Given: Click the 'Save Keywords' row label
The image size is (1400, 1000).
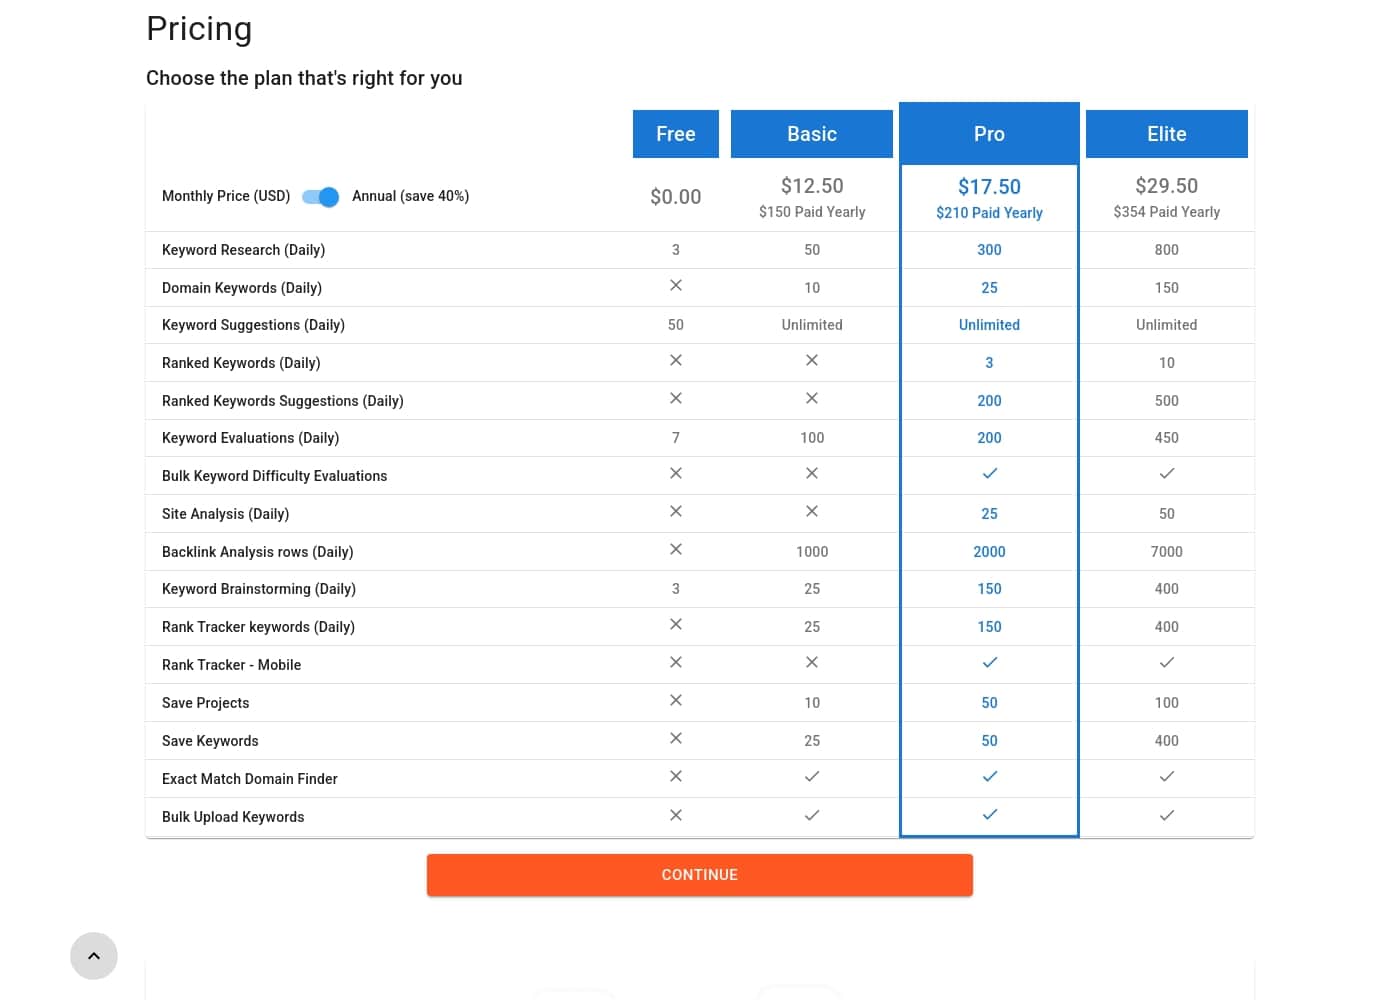Looking at the screenshot, I should tap(210, 741).
